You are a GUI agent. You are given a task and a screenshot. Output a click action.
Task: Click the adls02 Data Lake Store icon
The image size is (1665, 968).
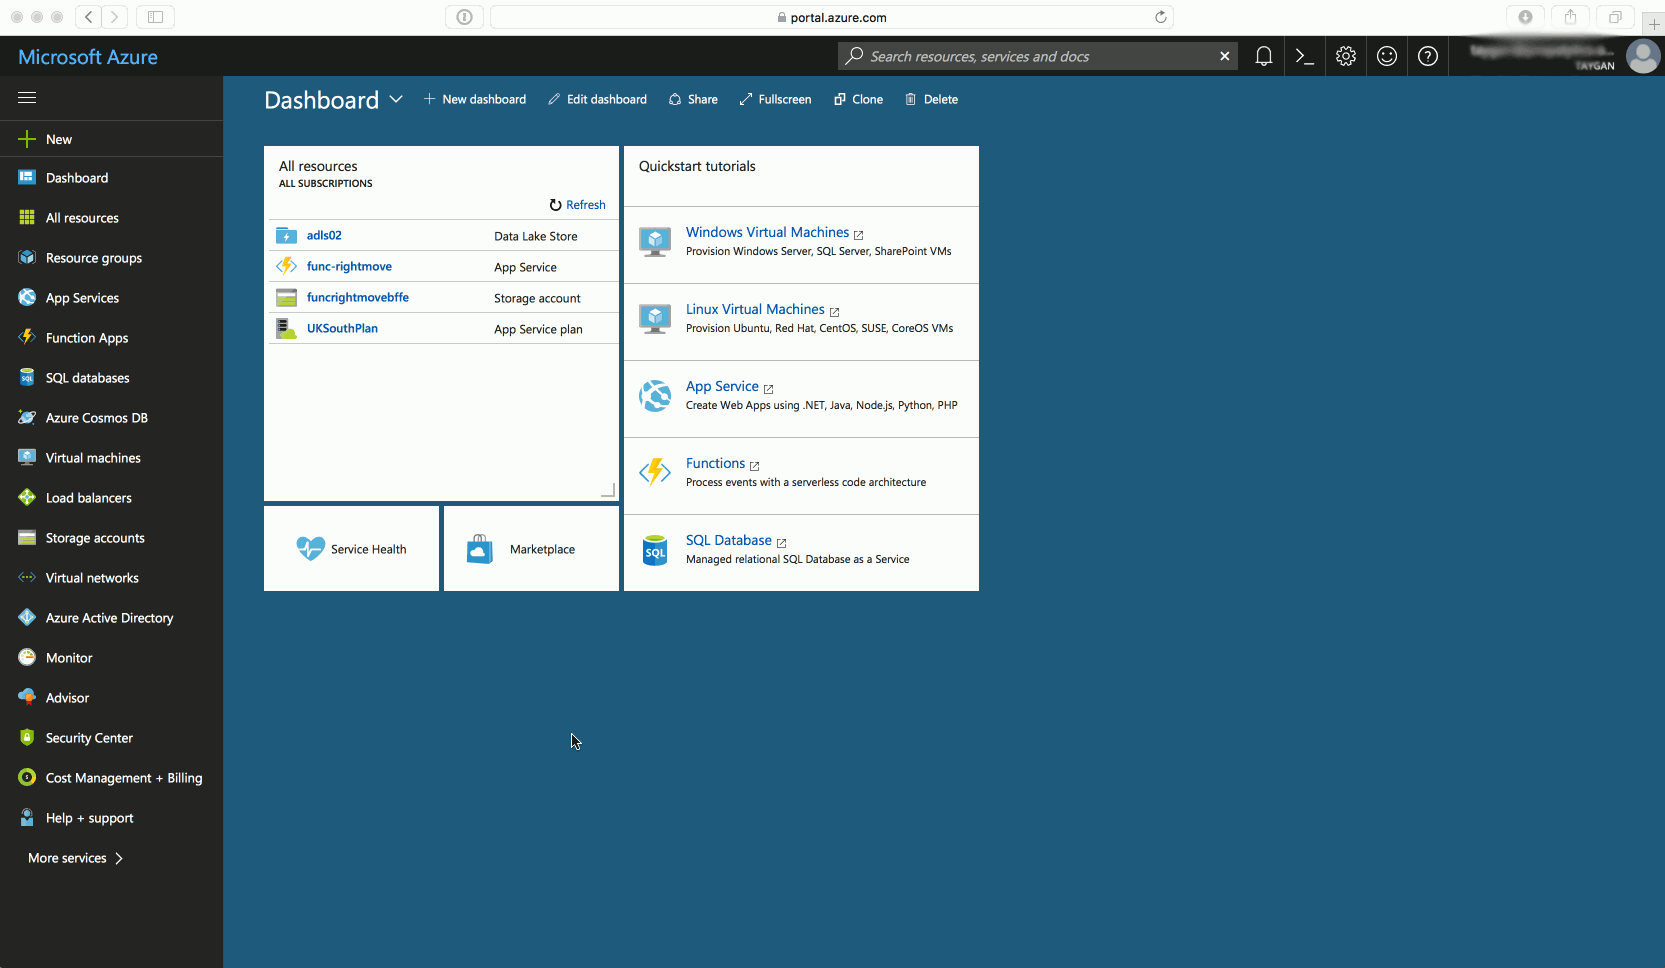[x=286, y=236]
